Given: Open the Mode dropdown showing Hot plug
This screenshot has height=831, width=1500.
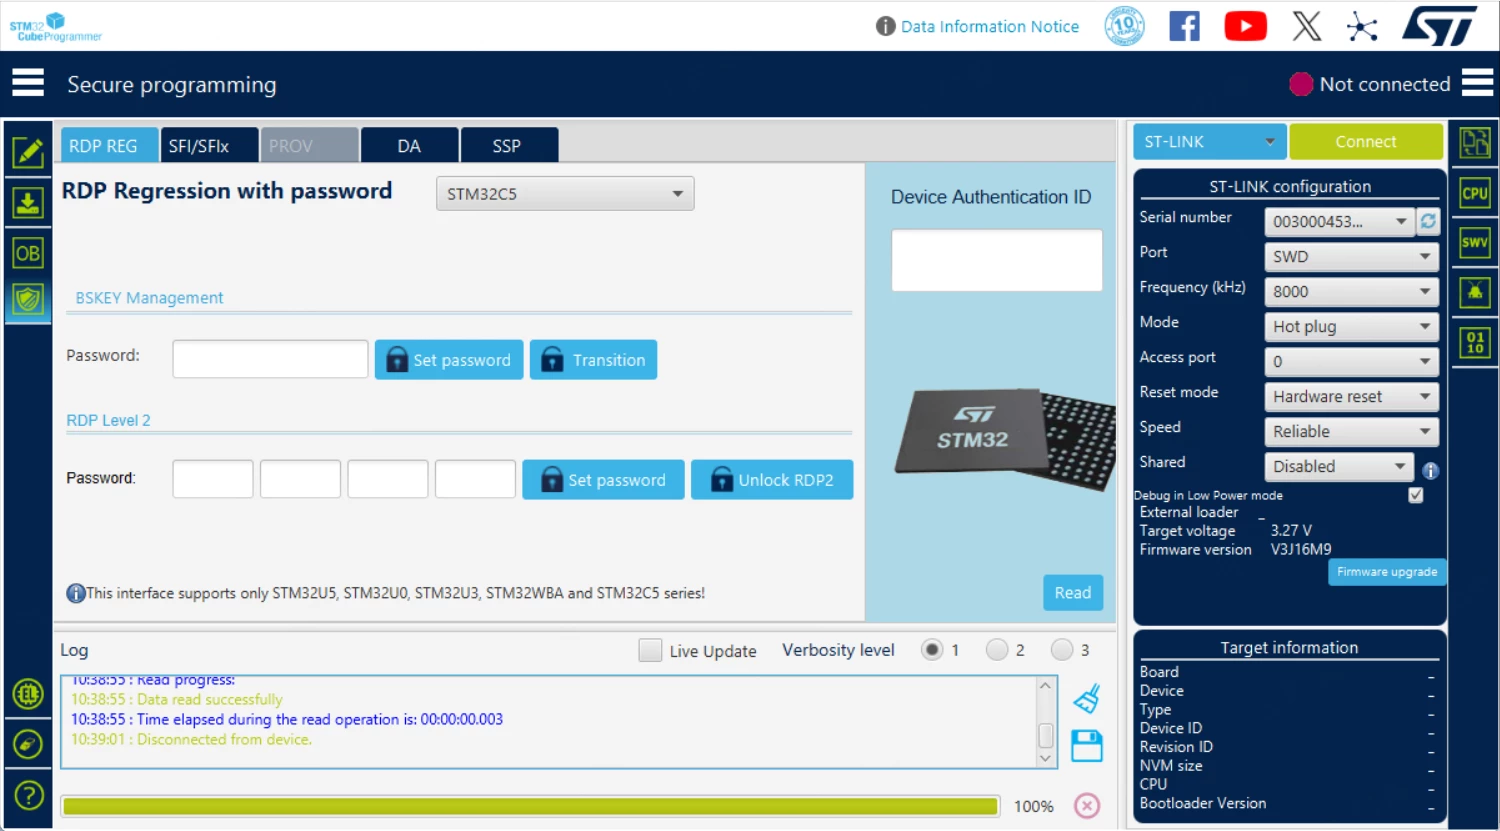Looking at the screenshot, I should pyautogui.click(x=1351, y=326).
